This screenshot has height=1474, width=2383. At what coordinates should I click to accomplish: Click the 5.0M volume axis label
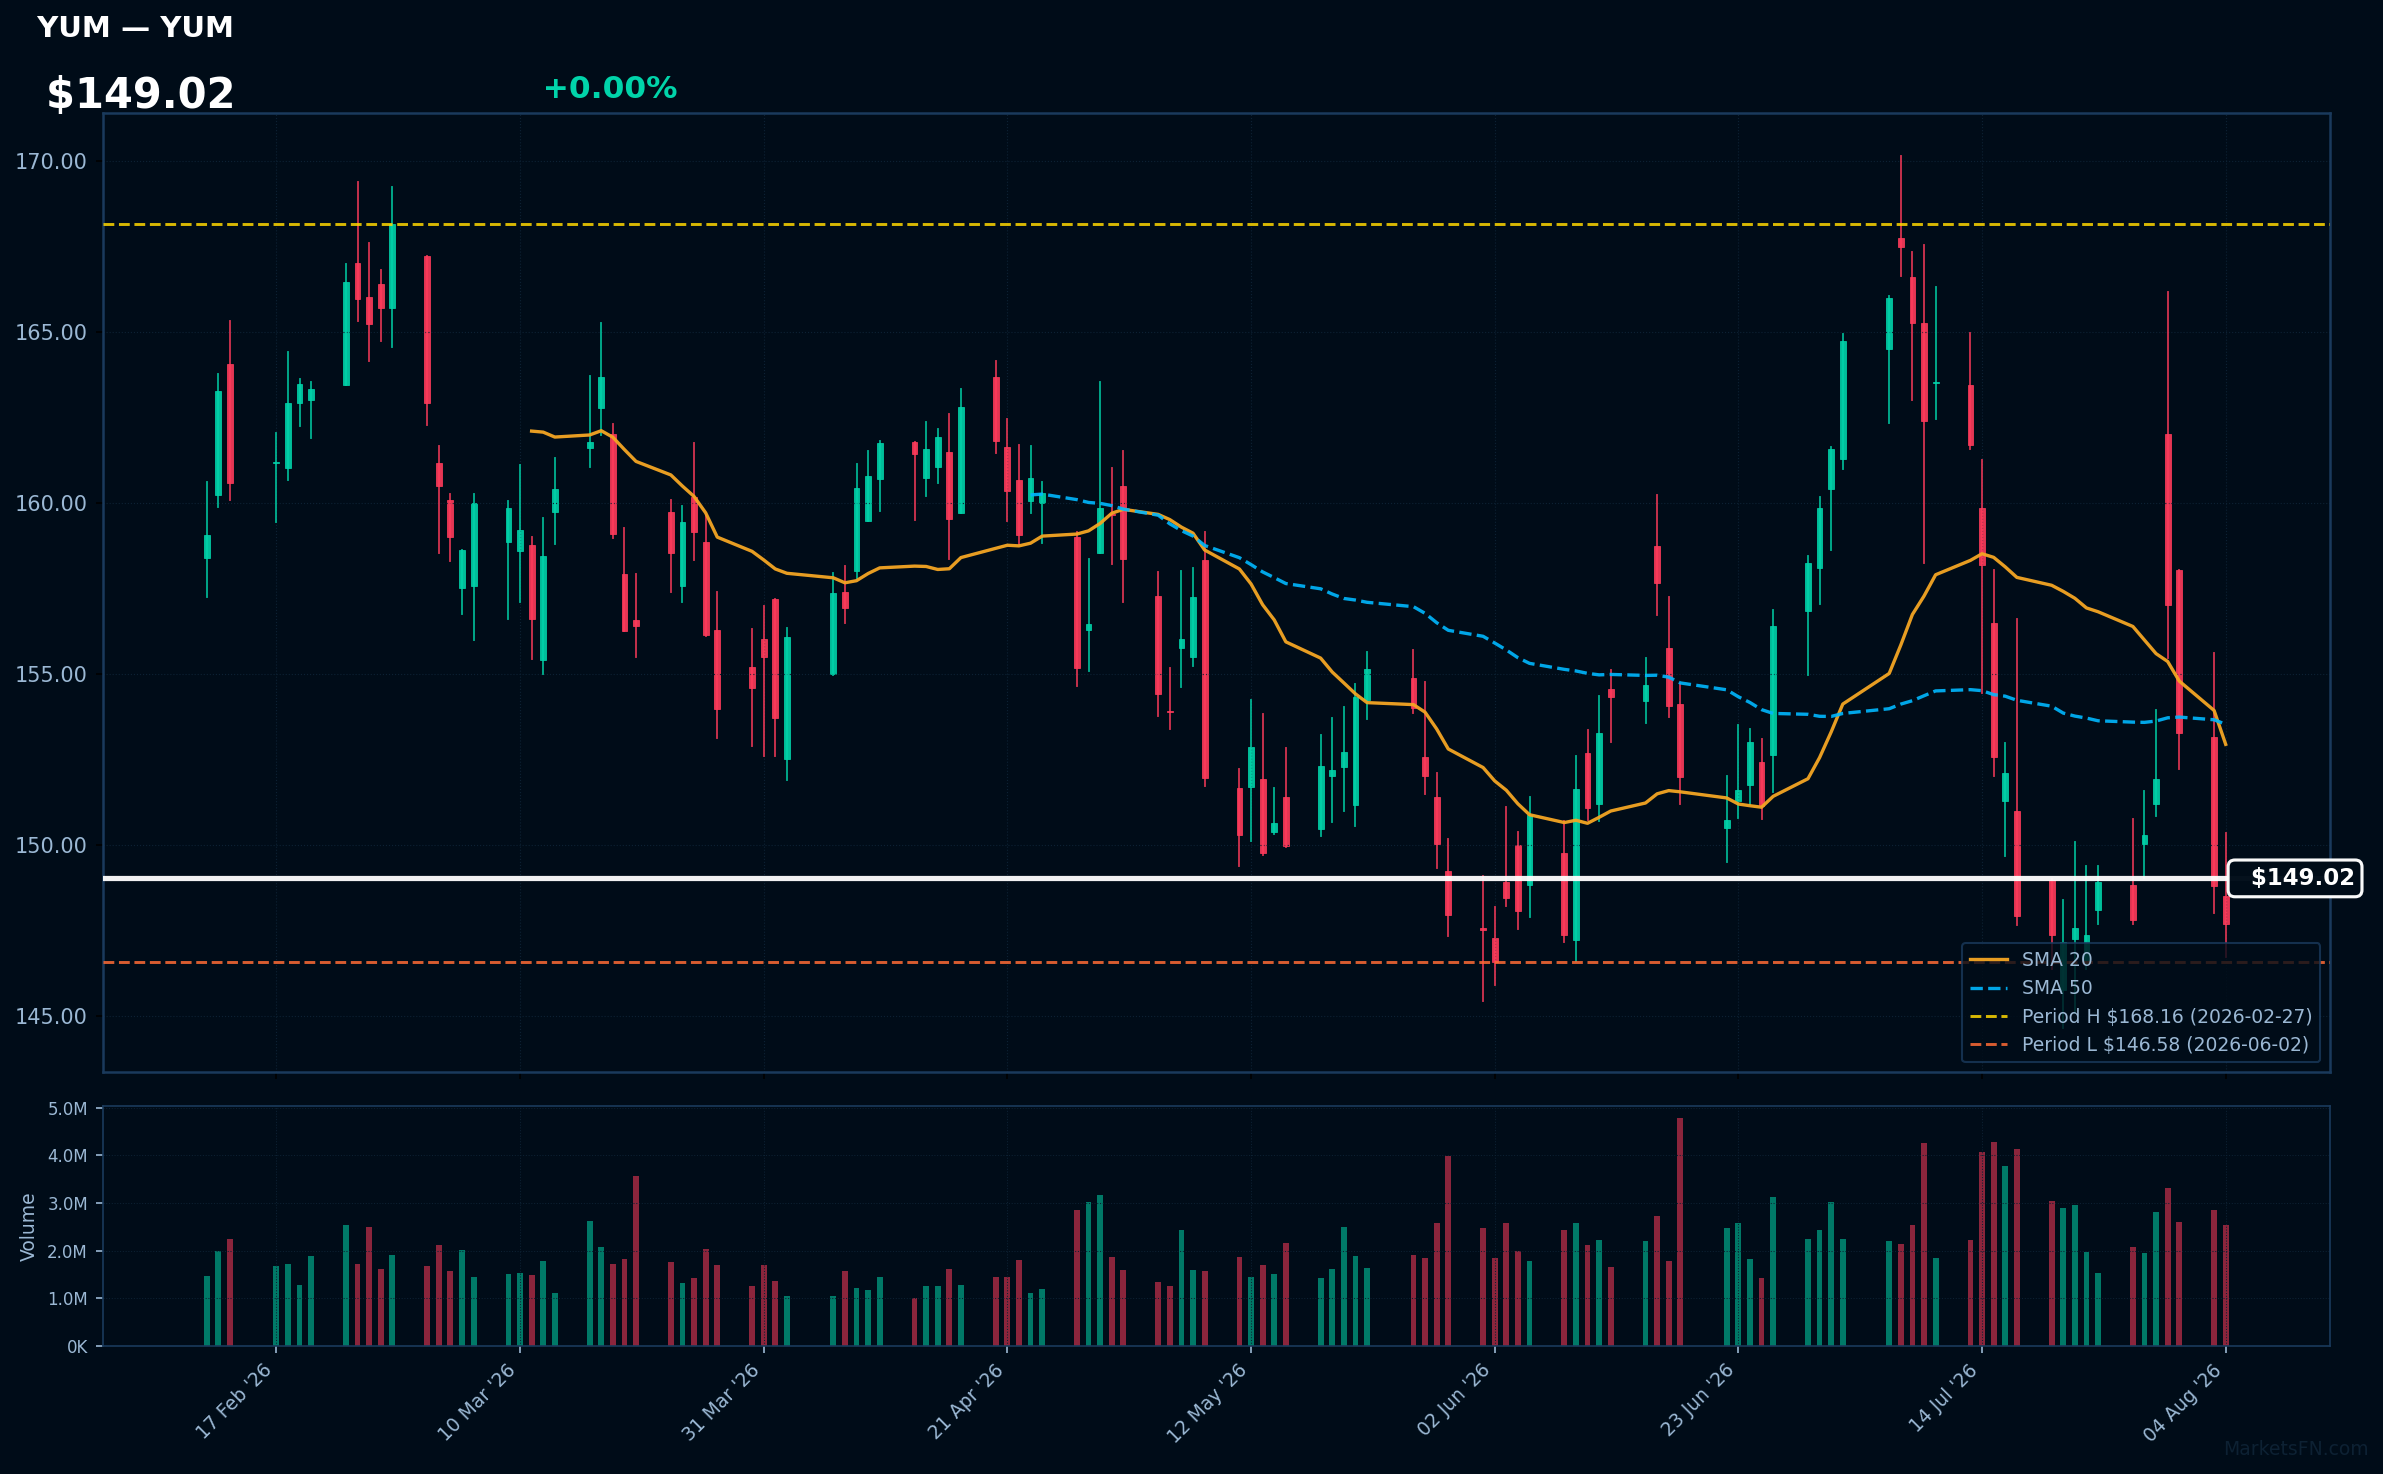click(68, 1109)
